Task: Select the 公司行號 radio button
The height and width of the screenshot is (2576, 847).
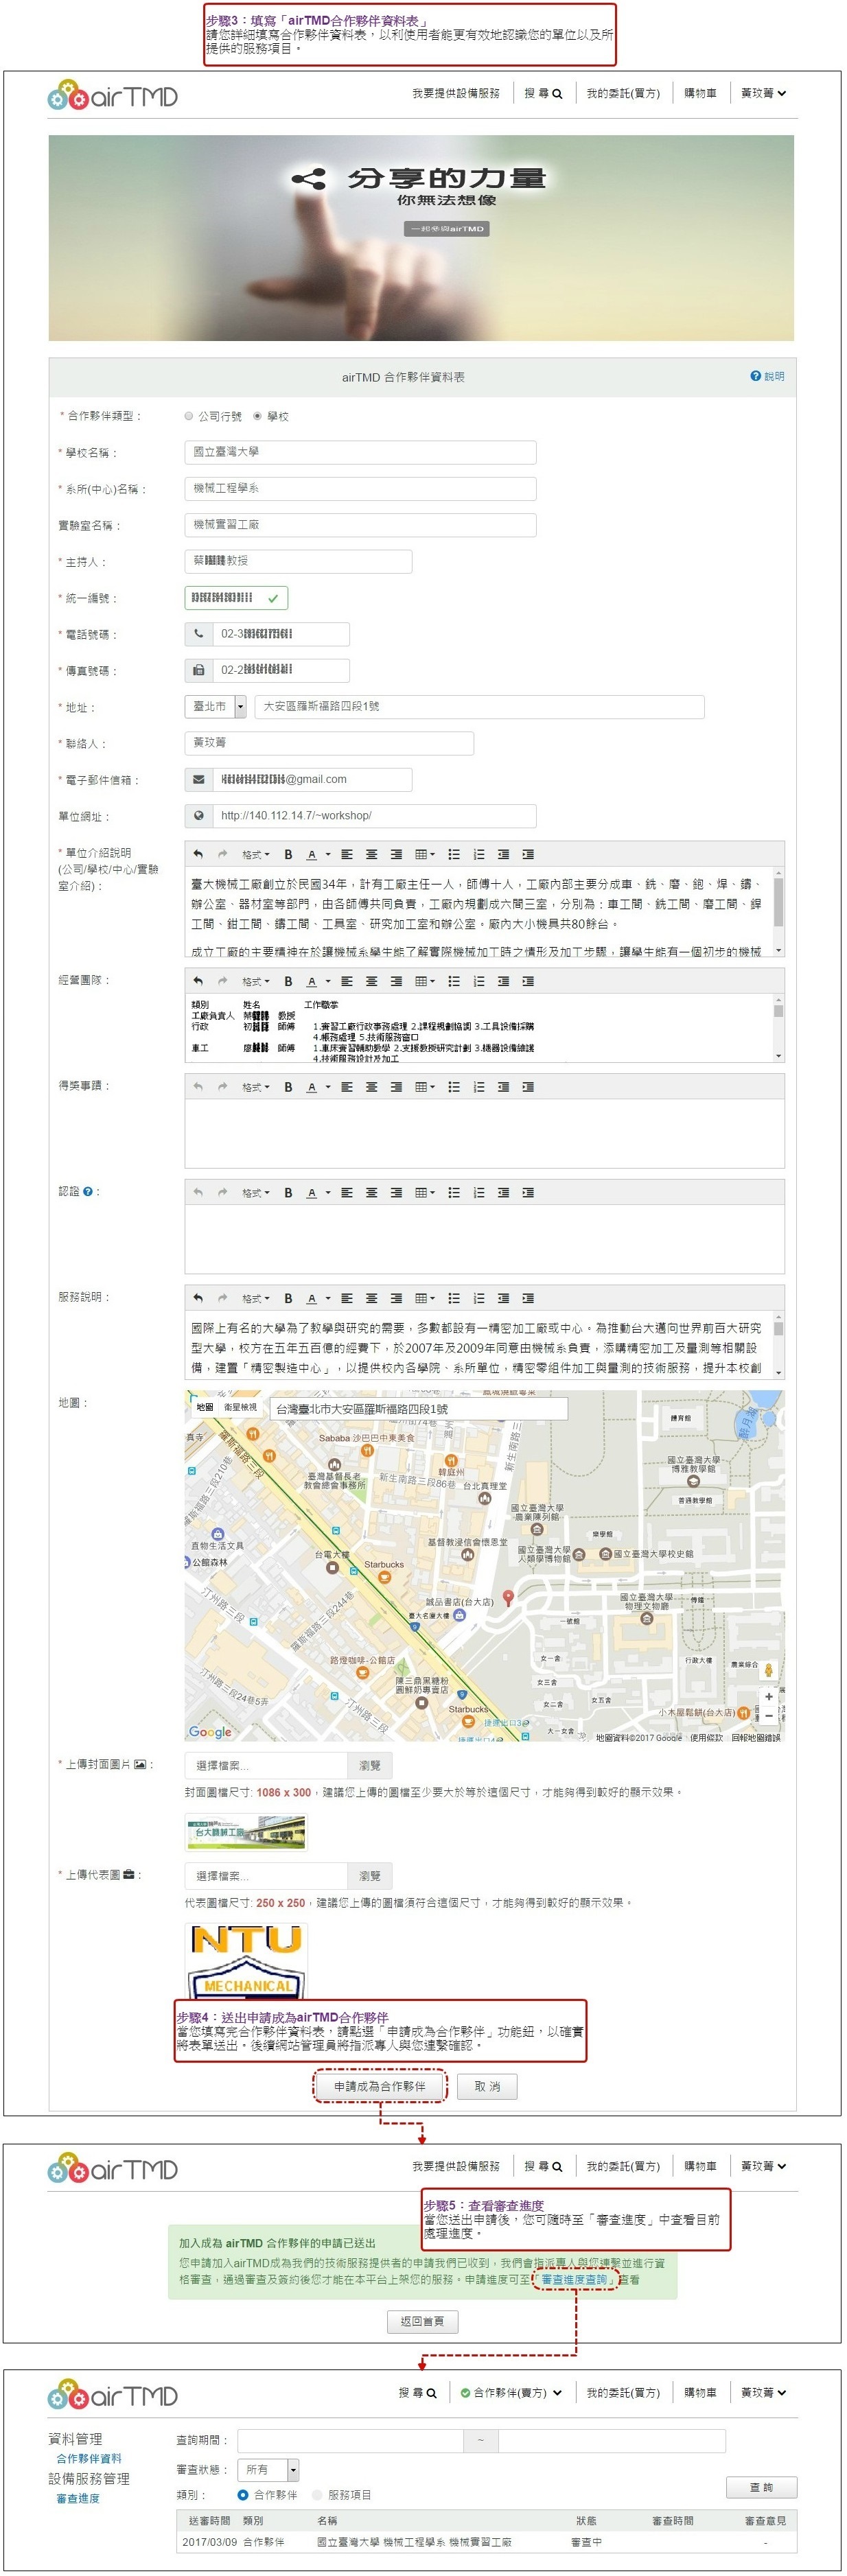Action: tap(189, 416)
